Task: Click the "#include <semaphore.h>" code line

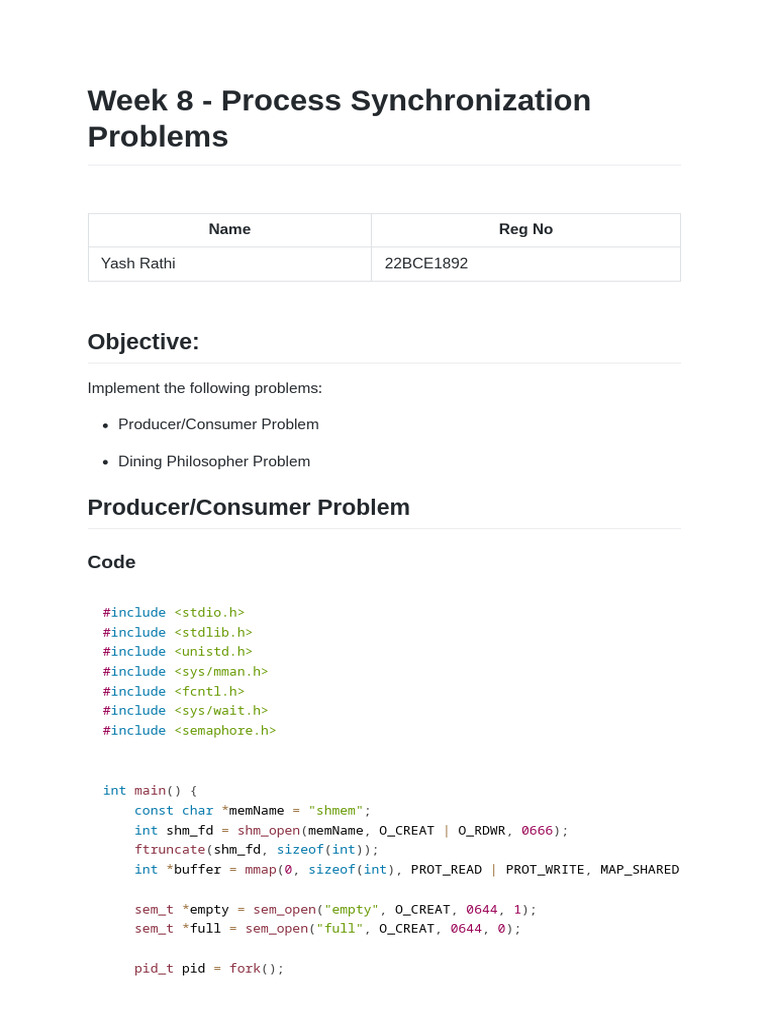Action: pyautogui.click(x=189, y=730)
